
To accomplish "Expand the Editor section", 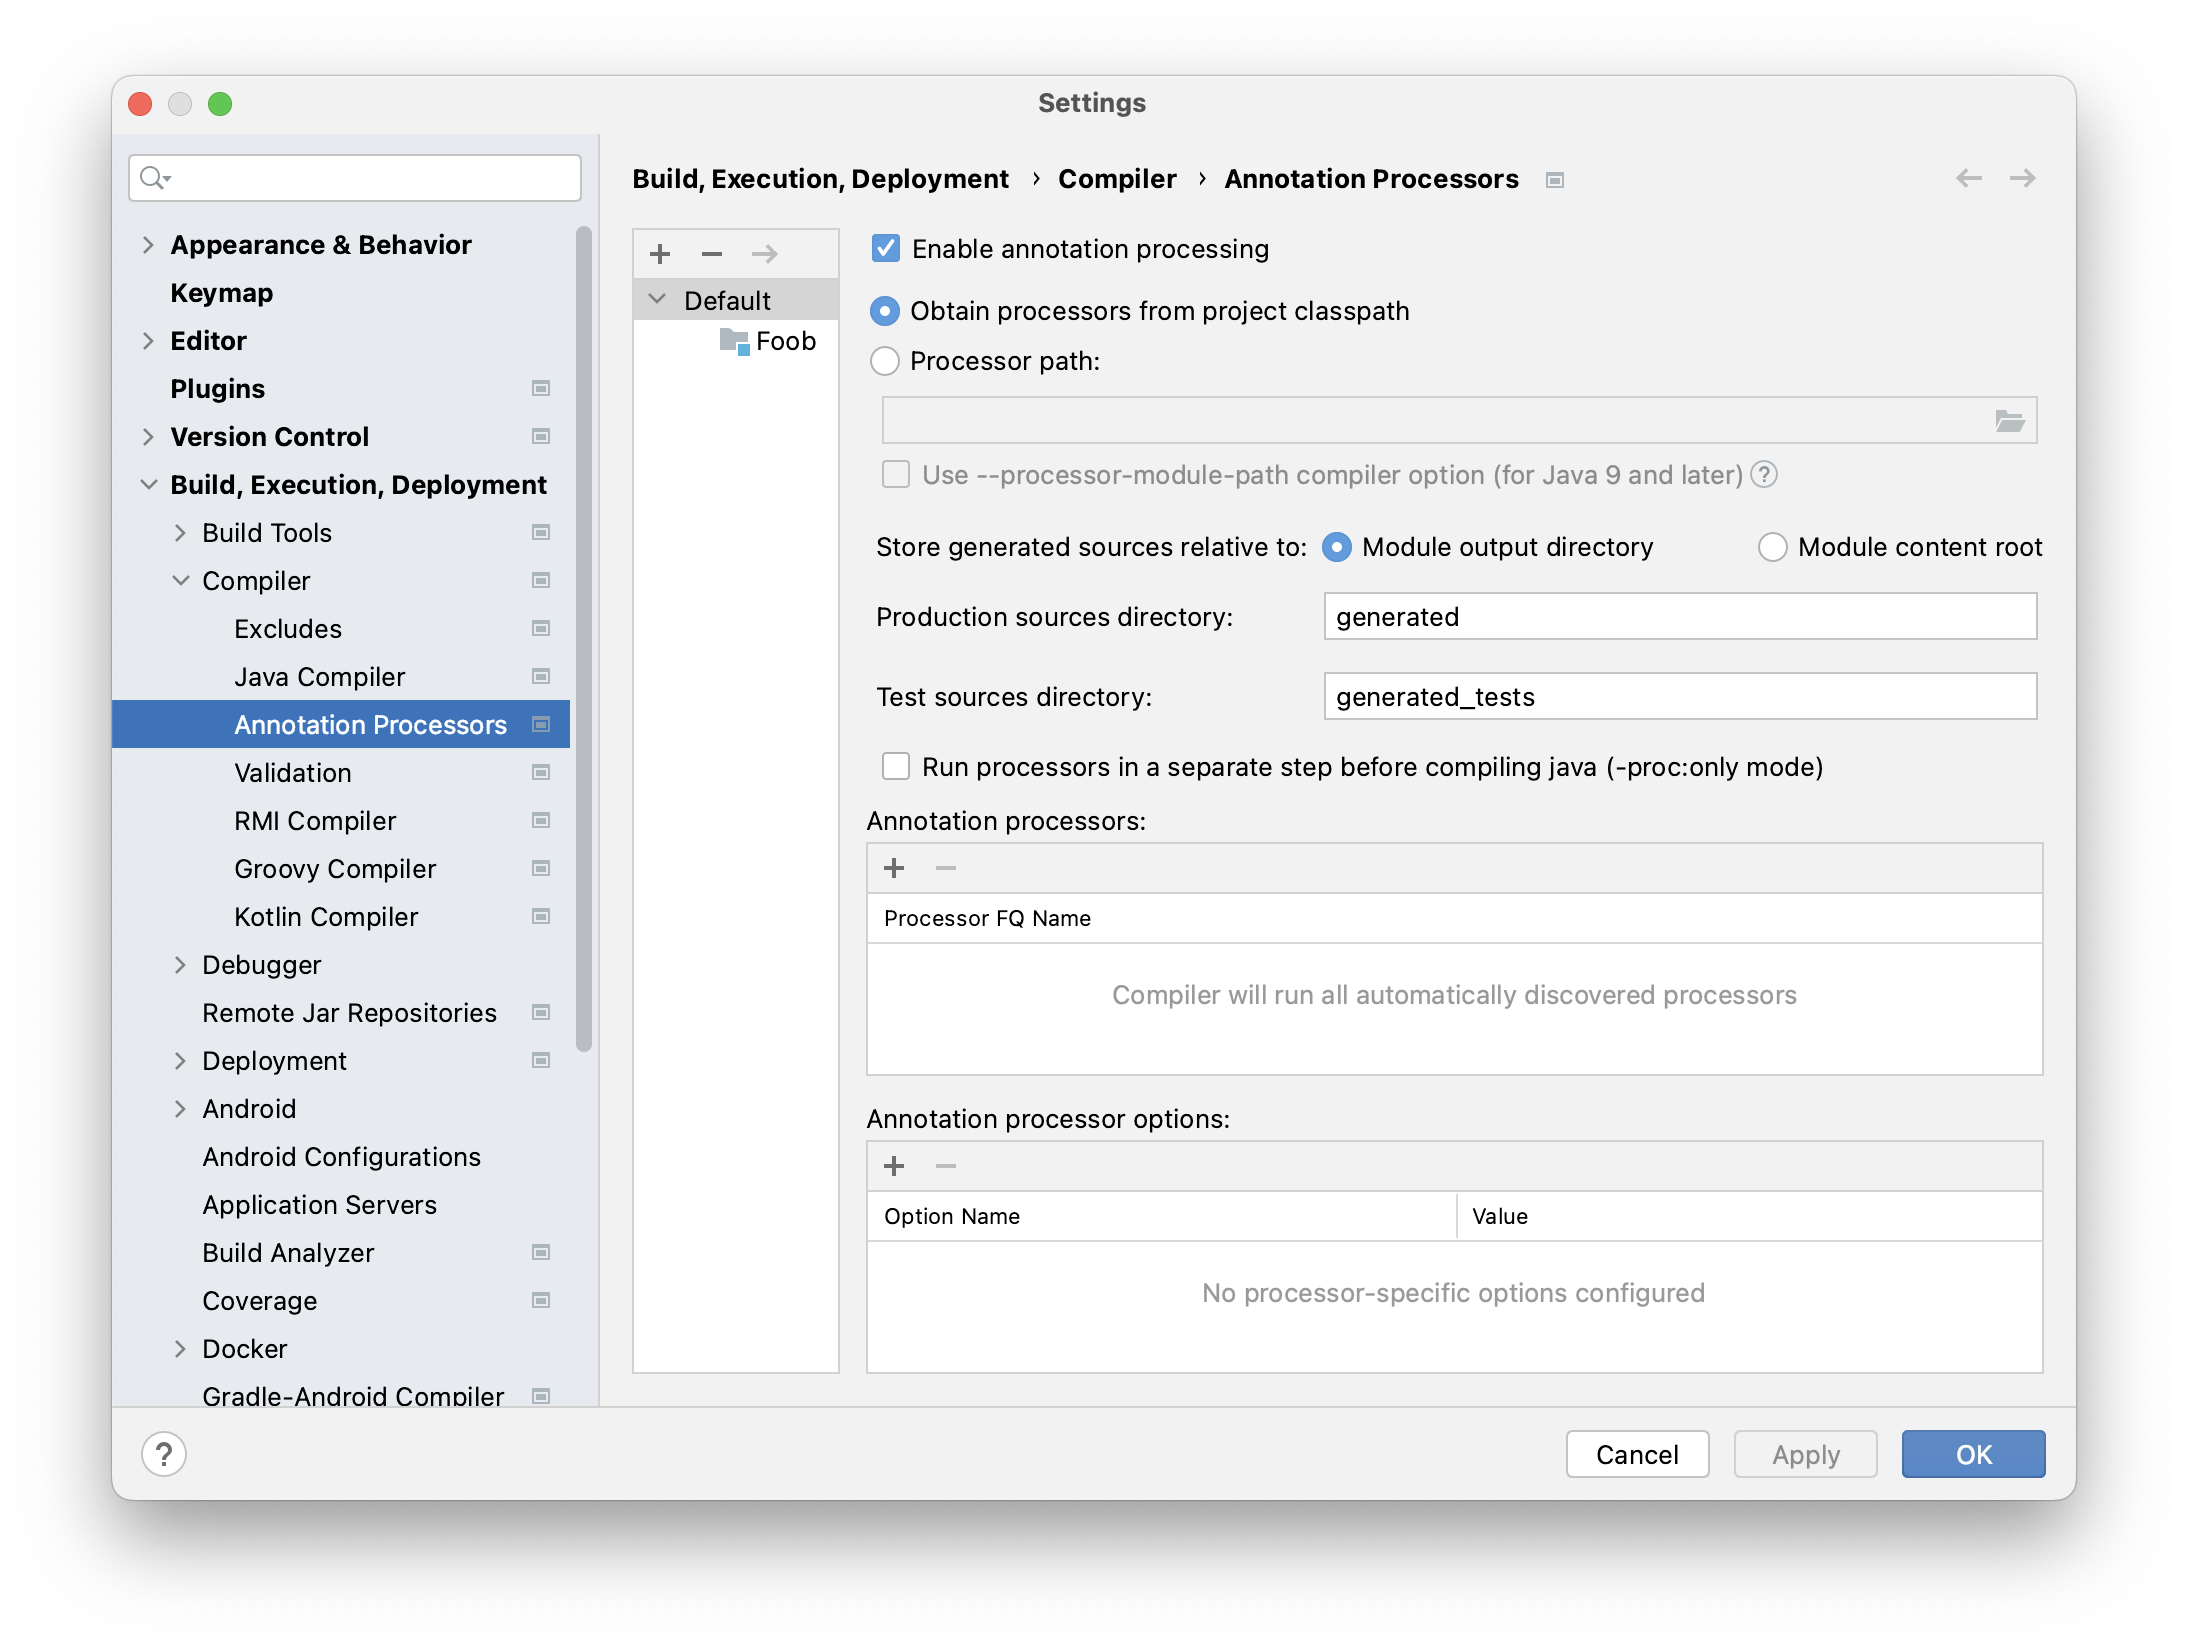I will coord(148,341).
